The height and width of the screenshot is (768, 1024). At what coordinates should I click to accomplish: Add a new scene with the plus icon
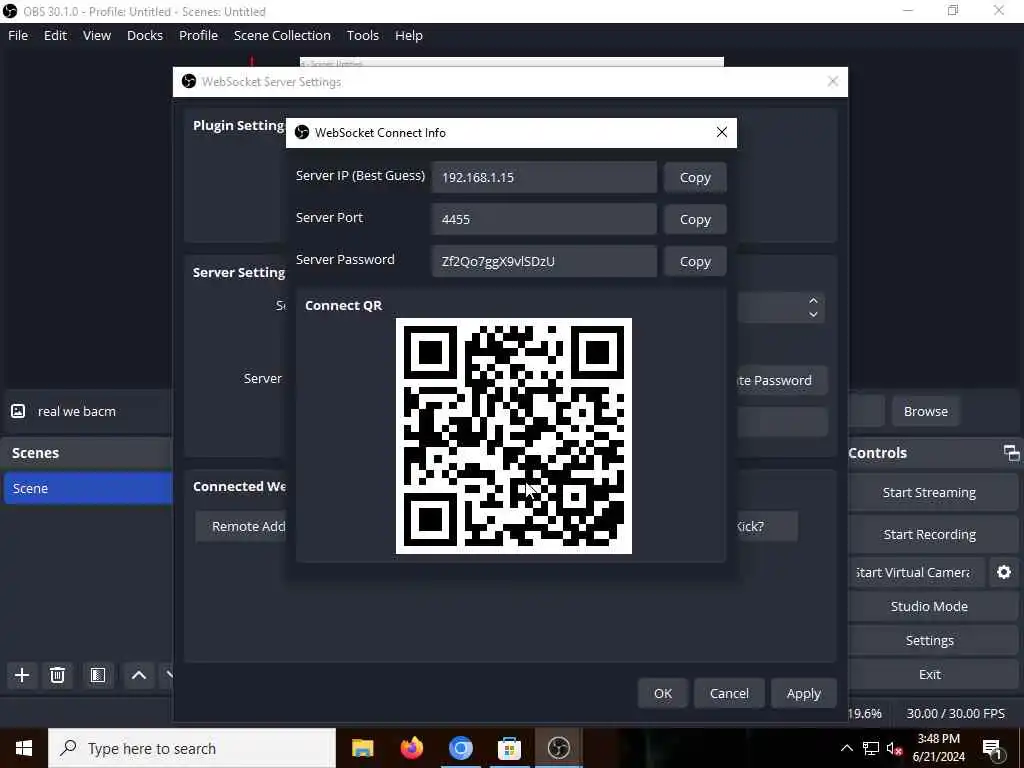pyautogui.click(x=22, y=675)
